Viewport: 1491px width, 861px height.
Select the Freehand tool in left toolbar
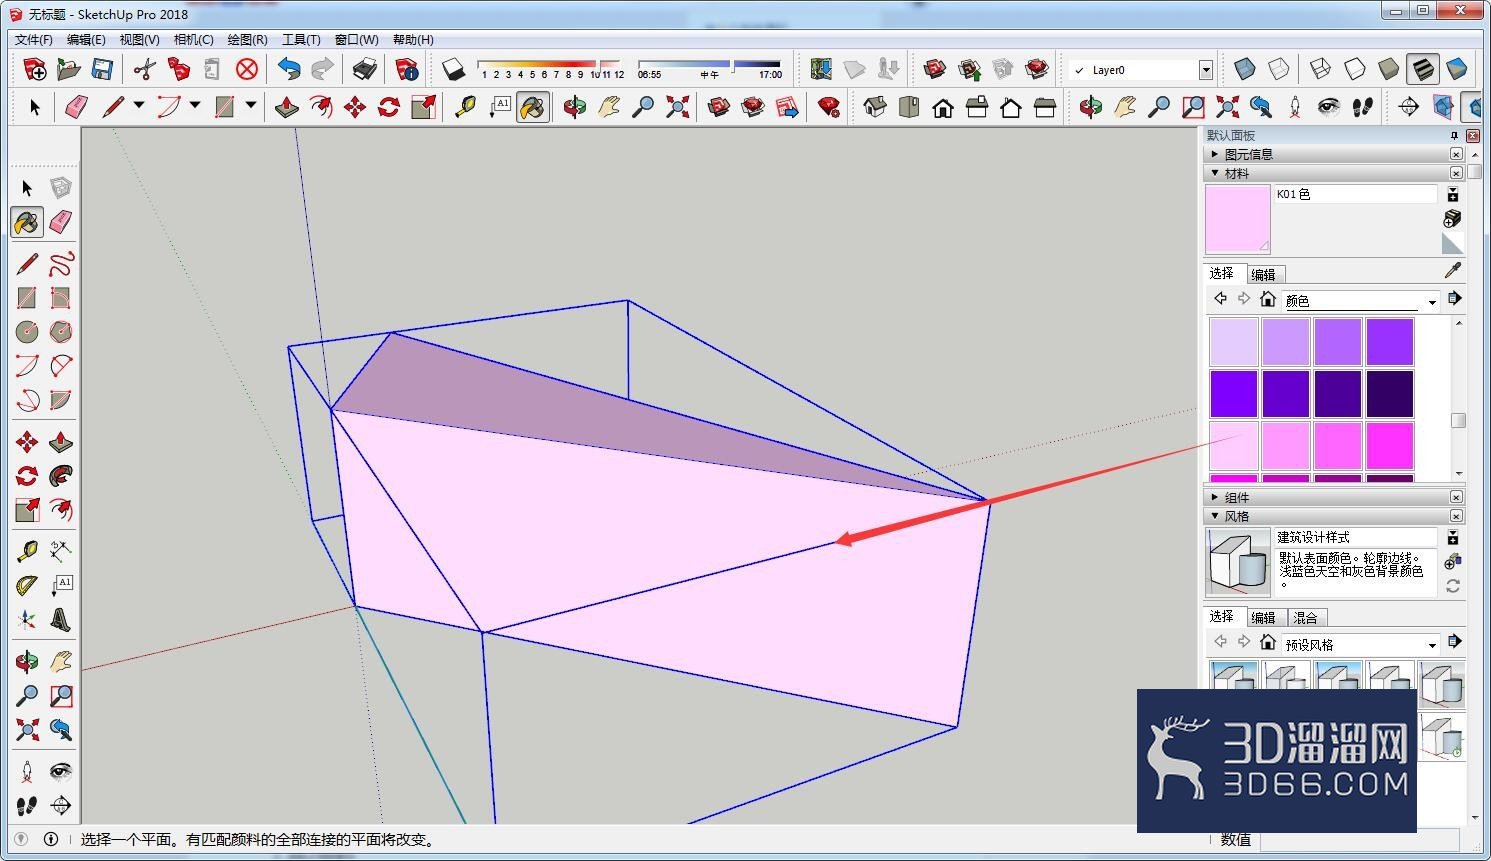pos(61,263)
